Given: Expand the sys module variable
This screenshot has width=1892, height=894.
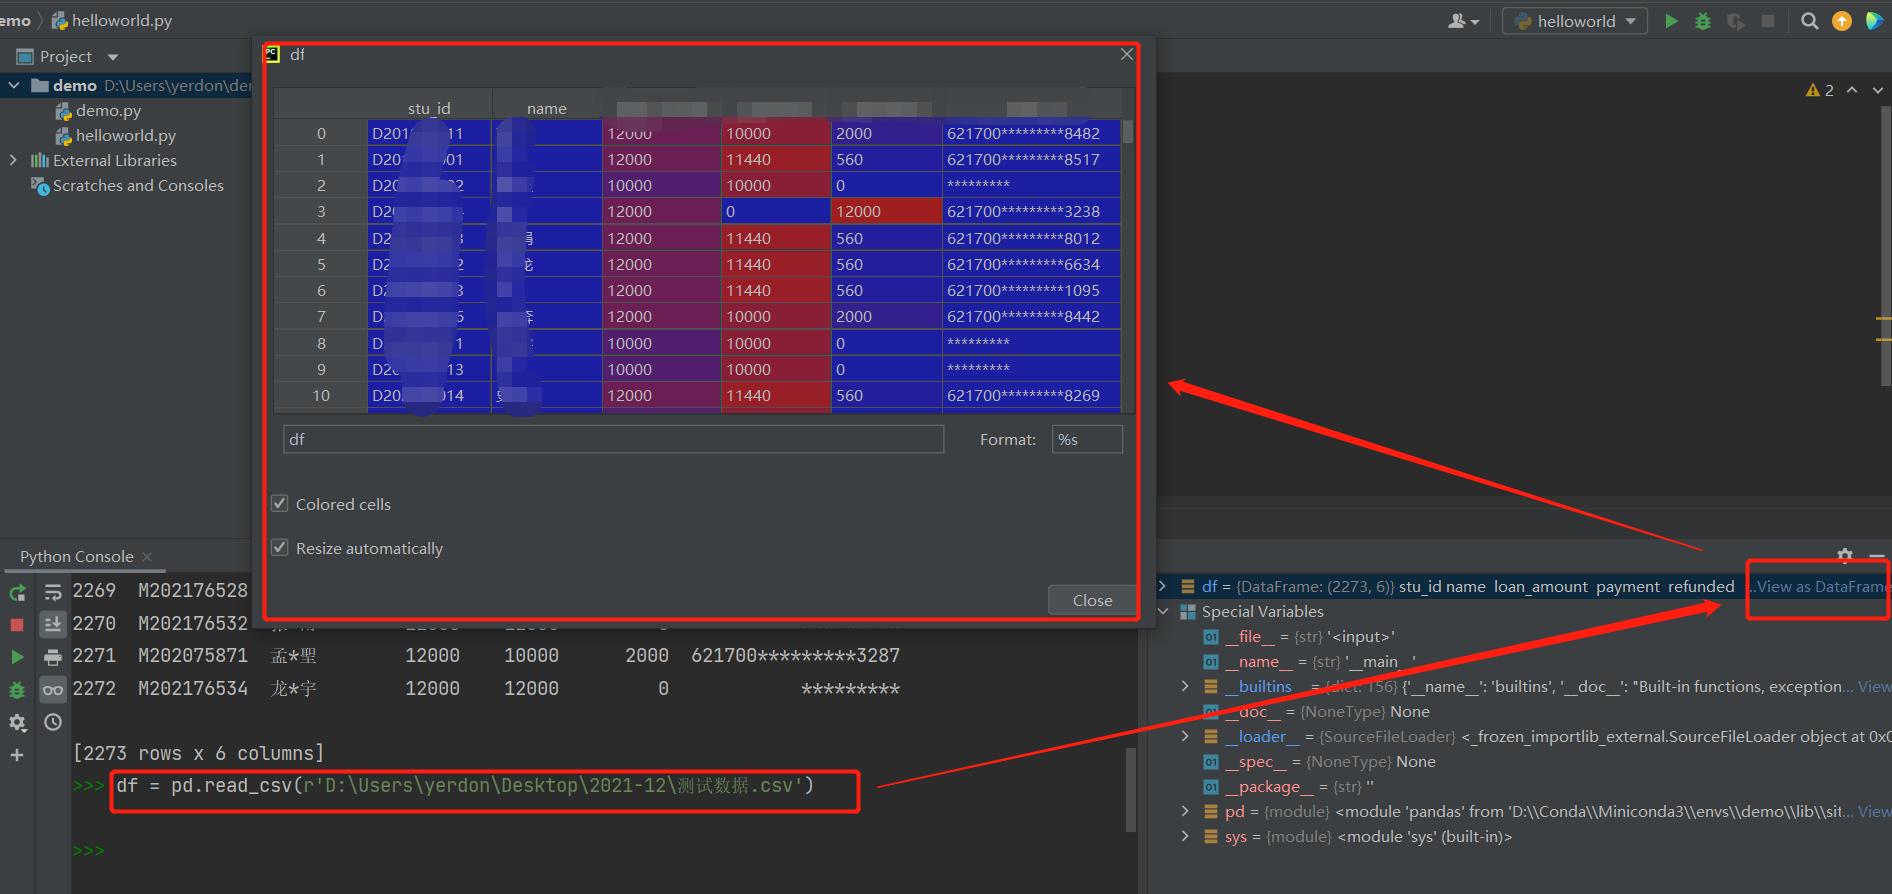Looking at the screenshot, I should (x=1186, y=836).
